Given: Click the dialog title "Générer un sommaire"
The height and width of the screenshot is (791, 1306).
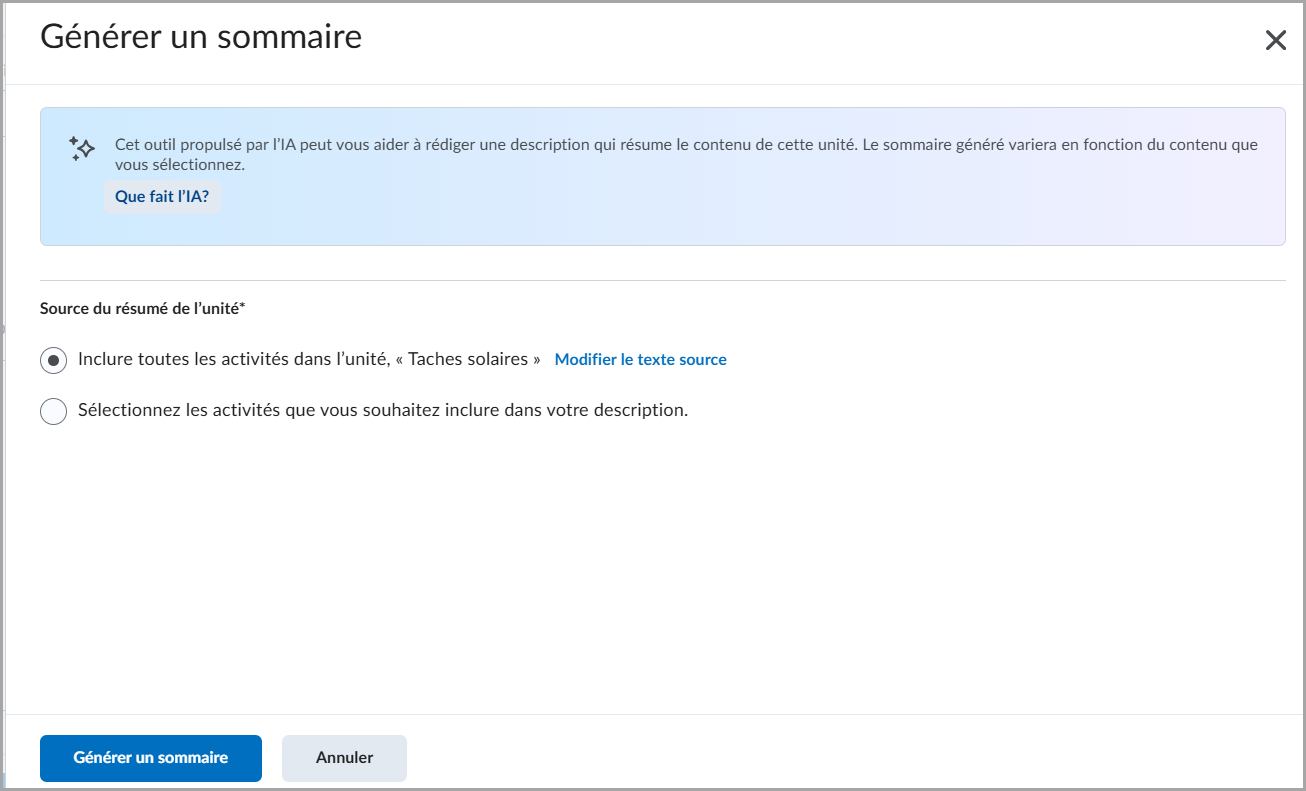Looking at the screenshot, I should pos(200,36).
